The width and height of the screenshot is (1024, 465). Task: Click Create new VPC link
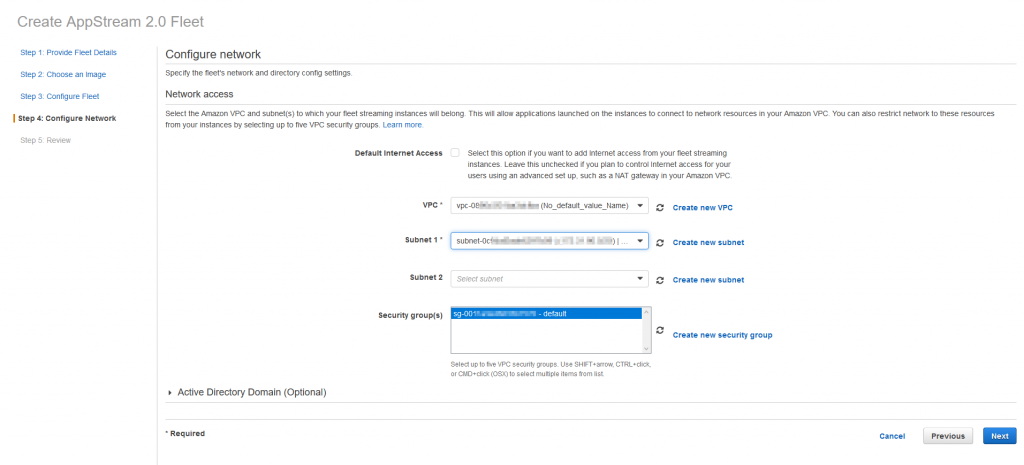(703, 207)
